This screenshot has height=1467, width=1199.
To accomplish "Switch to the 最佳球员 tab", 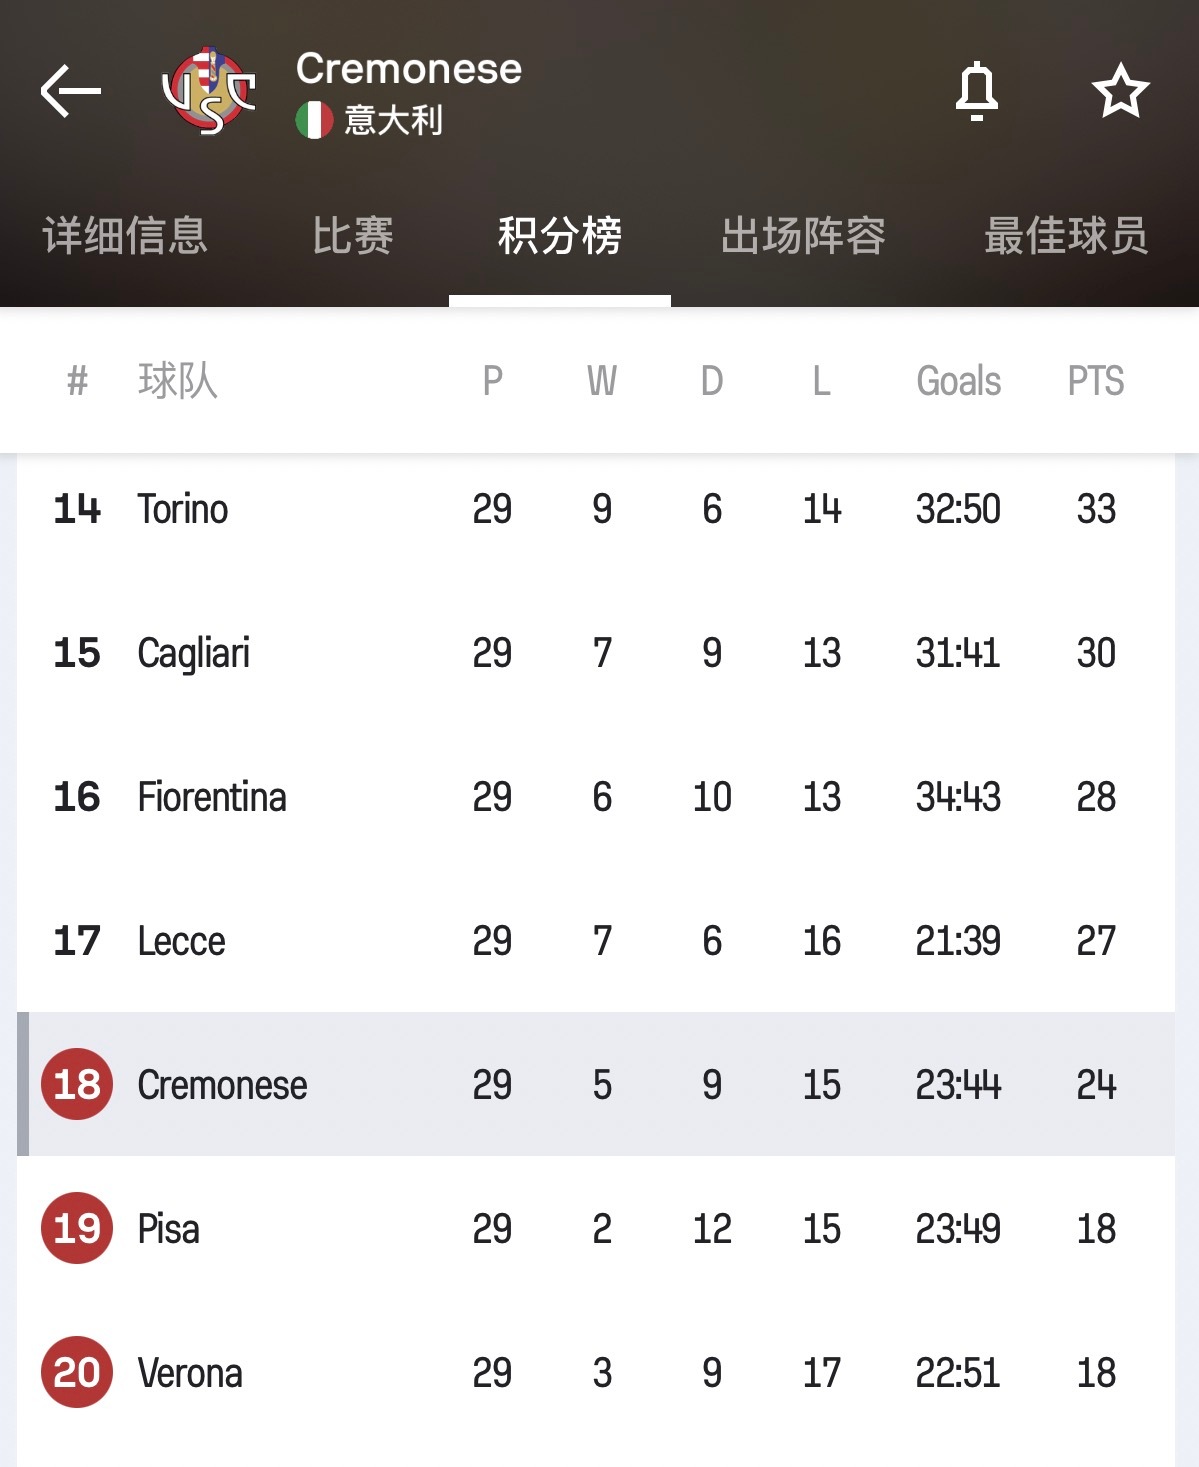I will (1066, 236).
